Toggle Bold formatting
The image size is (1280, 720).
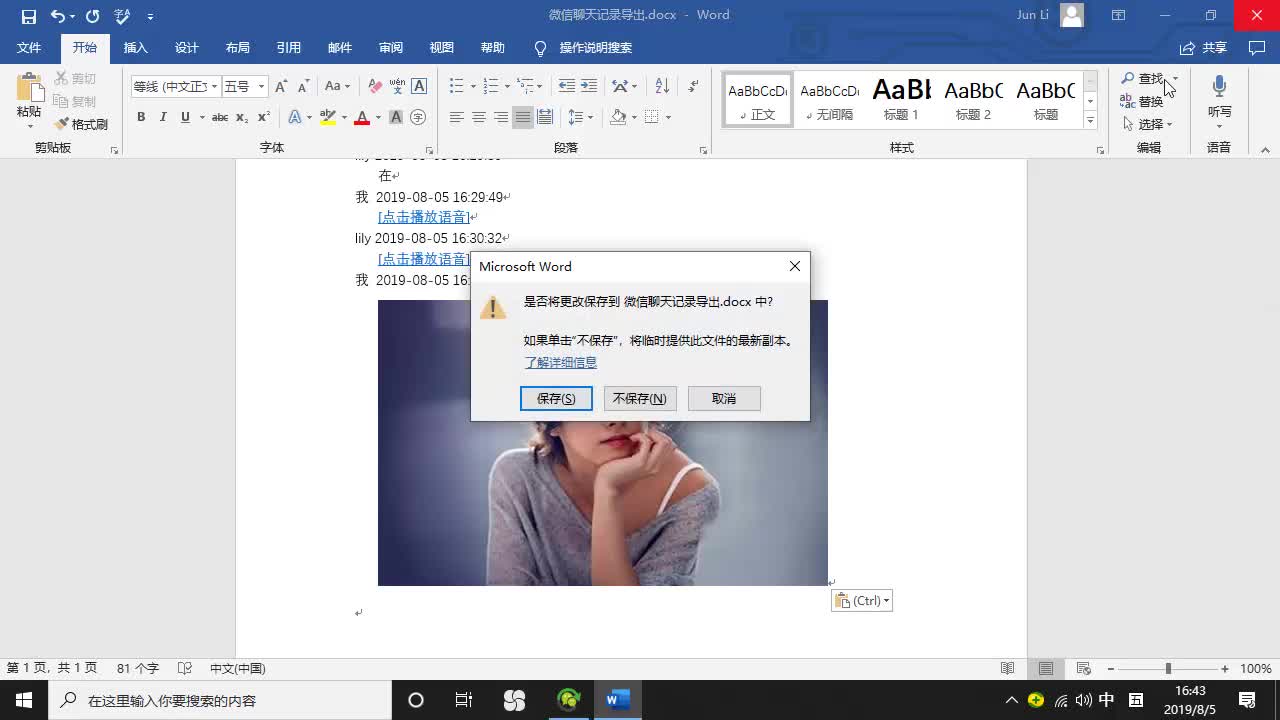point(141,117)
